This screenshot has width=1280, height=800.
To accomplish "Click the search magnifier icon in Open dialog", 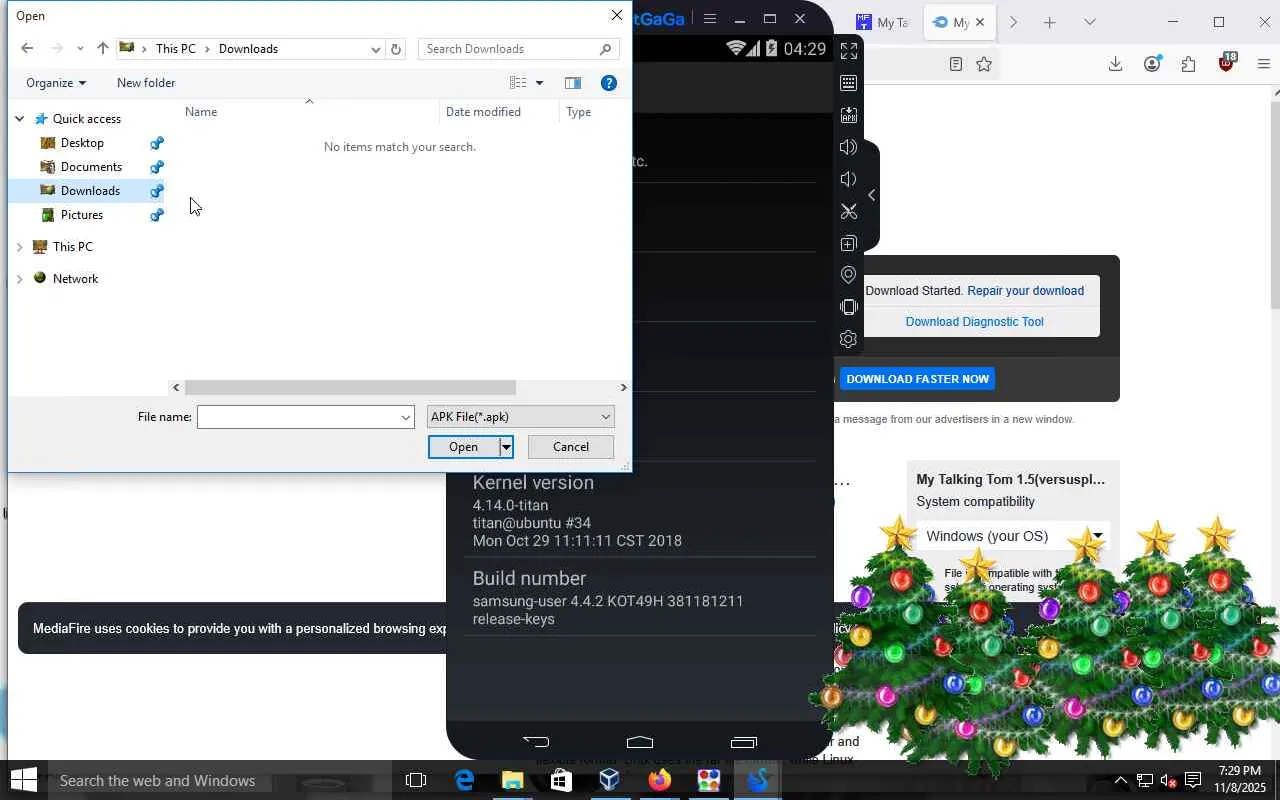I will point(605,48).
